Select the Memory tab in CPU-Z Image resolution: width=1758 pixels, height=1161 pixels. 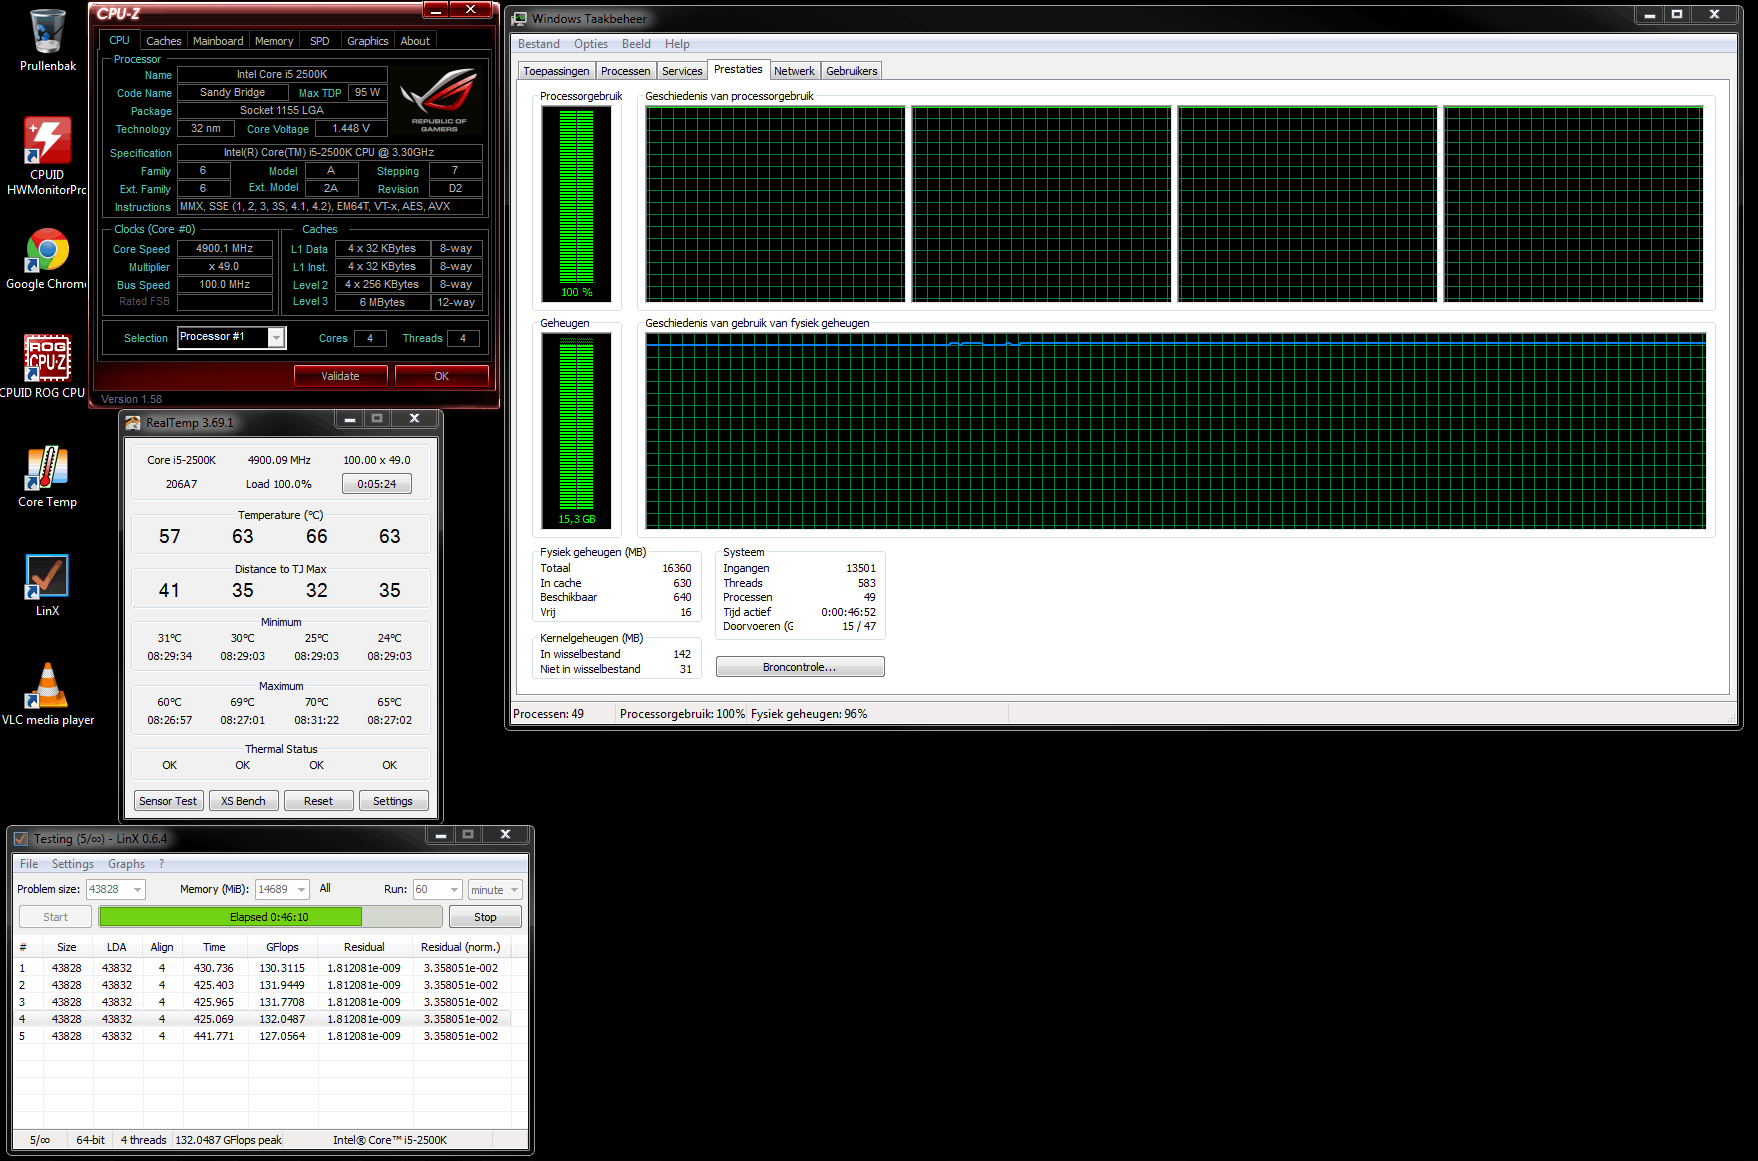coord(274,41)
